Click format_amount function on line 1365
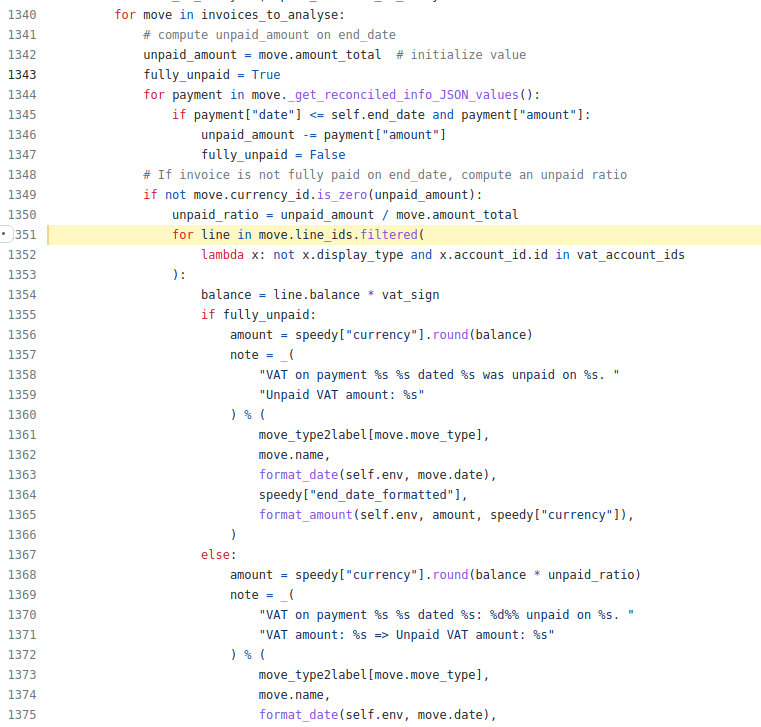 click(305, 515)
